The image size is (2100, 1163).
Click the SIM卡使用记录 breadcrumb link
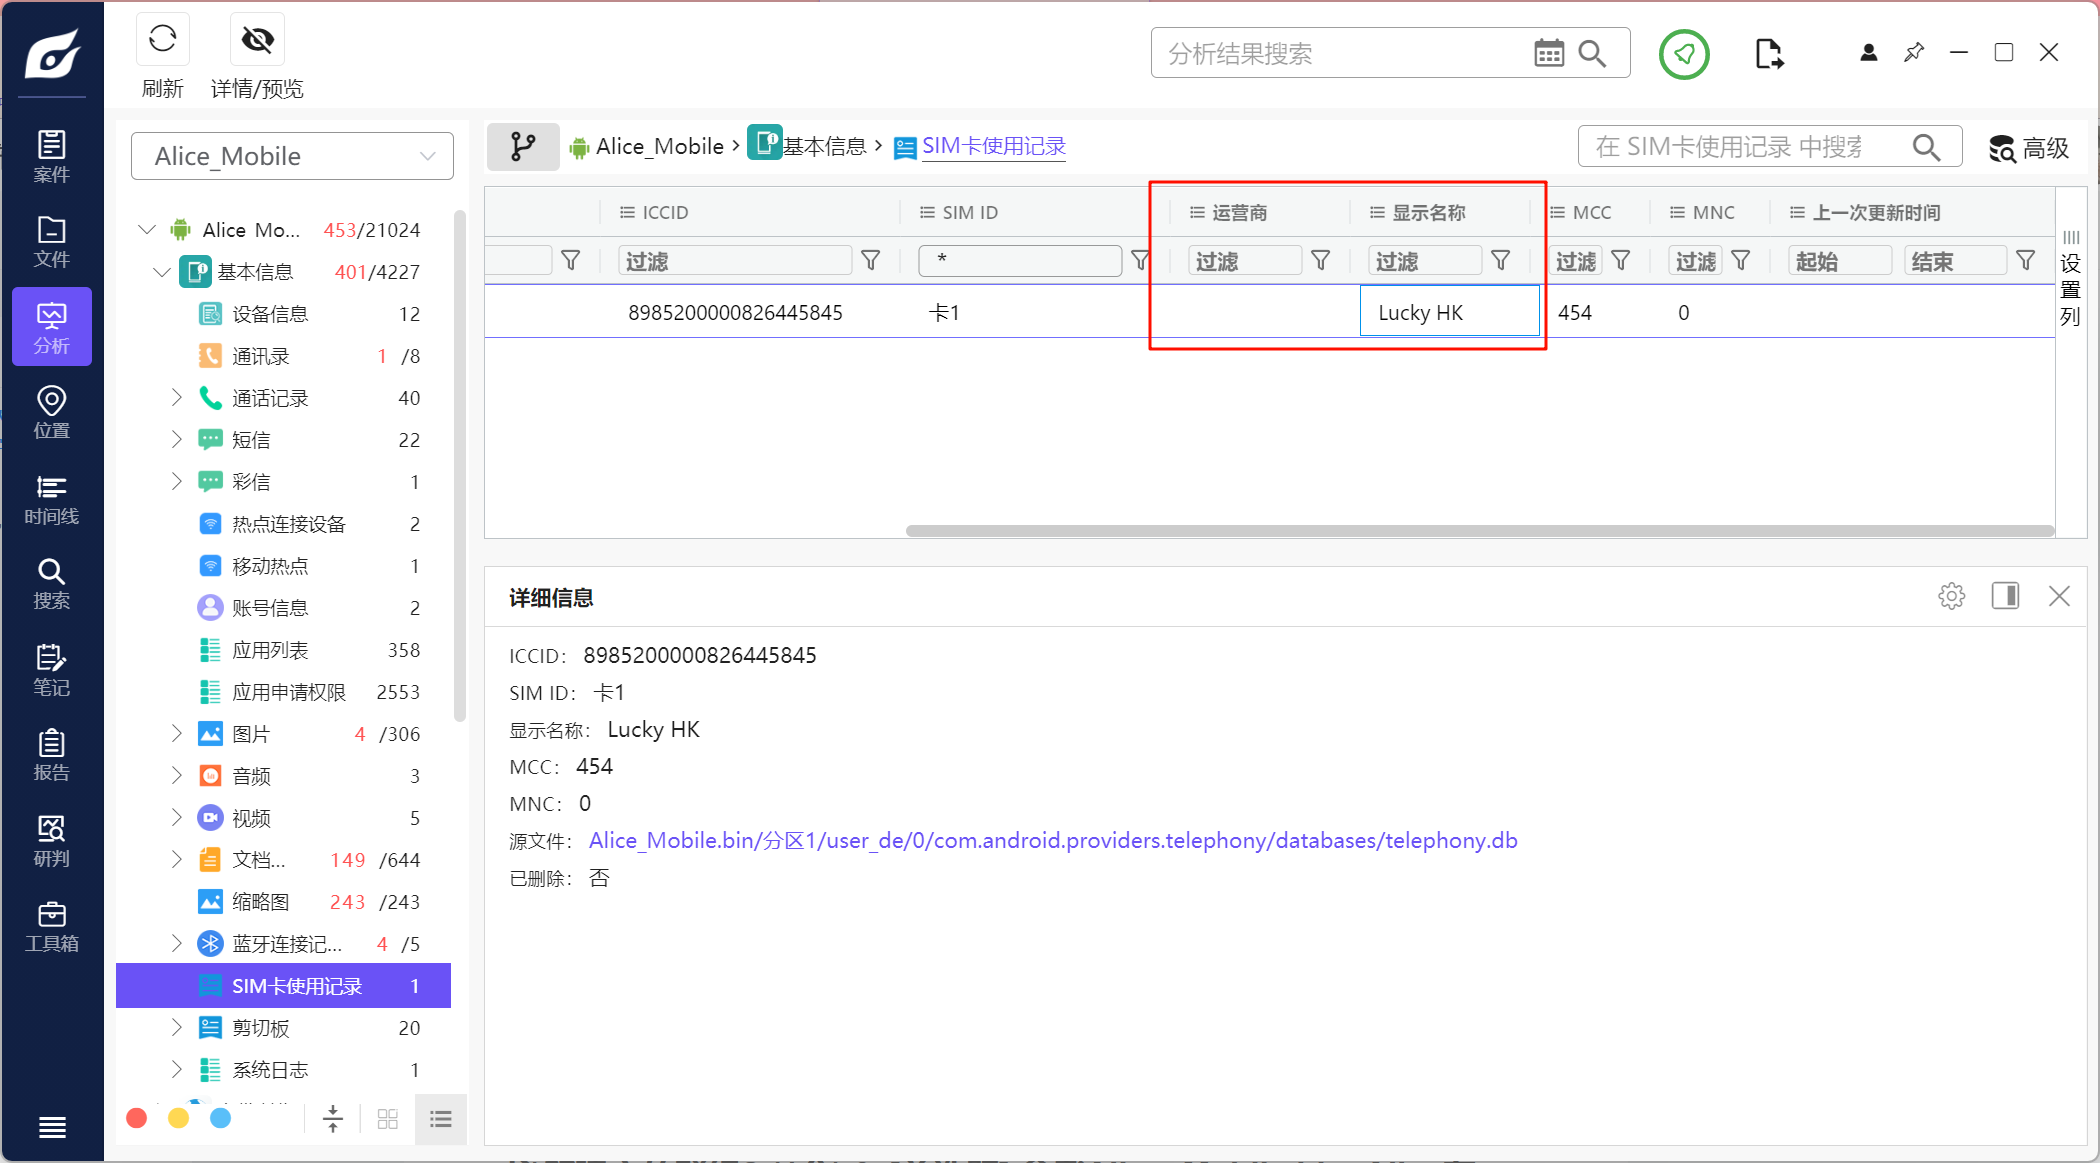[x=993, y=147]
